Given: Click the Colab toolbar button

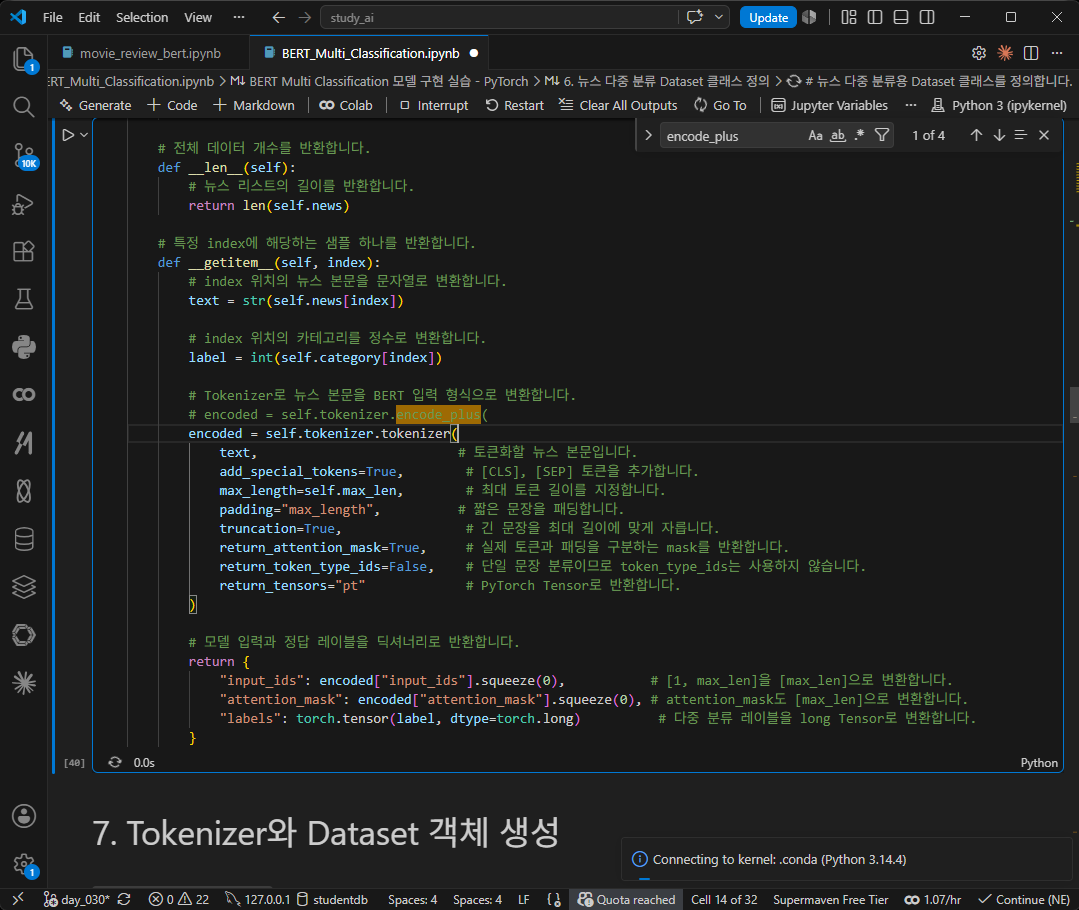Looking at the screenshot, I should (346, 105).
